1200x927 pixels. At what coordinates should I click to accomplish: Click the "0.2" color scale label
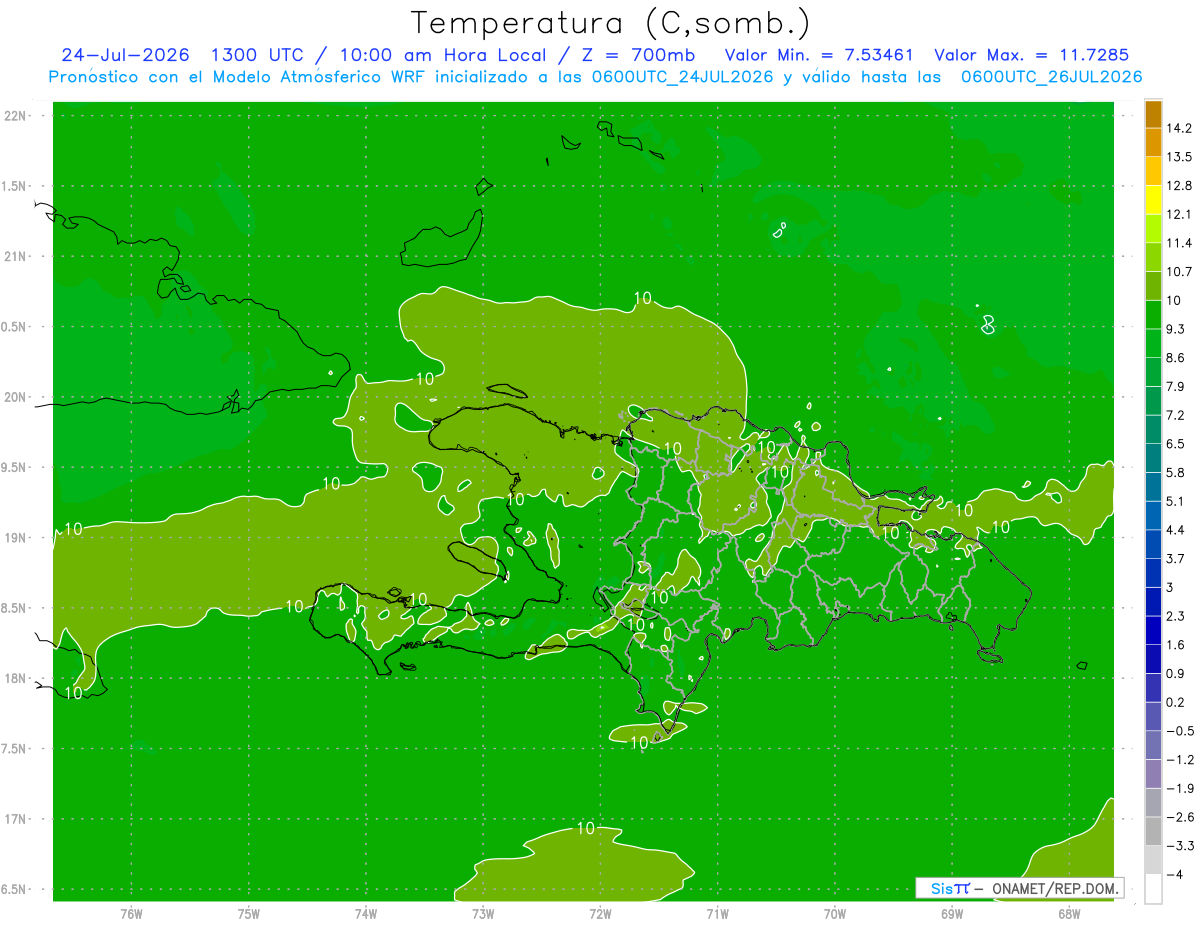point(1176,702)
